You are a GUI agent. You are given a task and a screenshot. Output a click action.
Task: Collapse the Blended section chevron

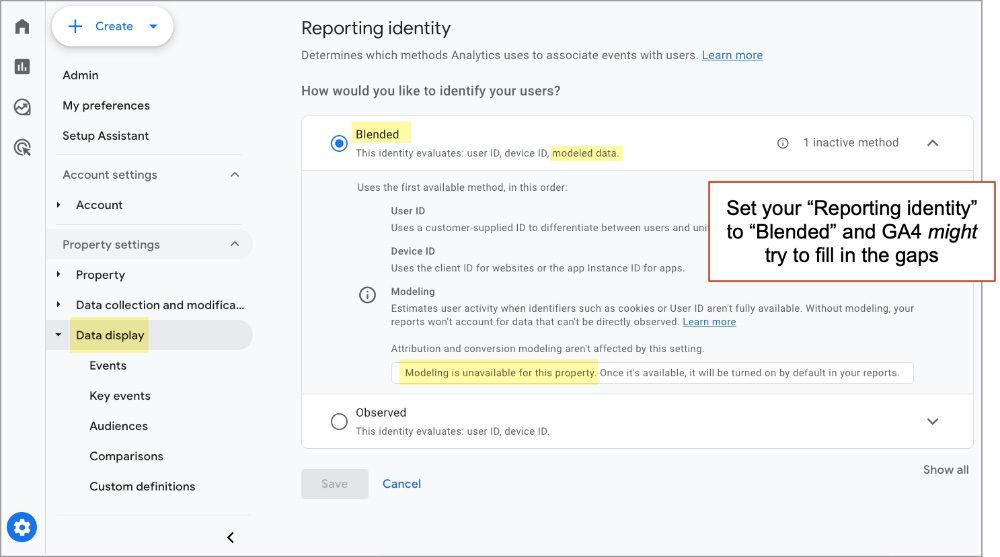(x=932, y=143)
